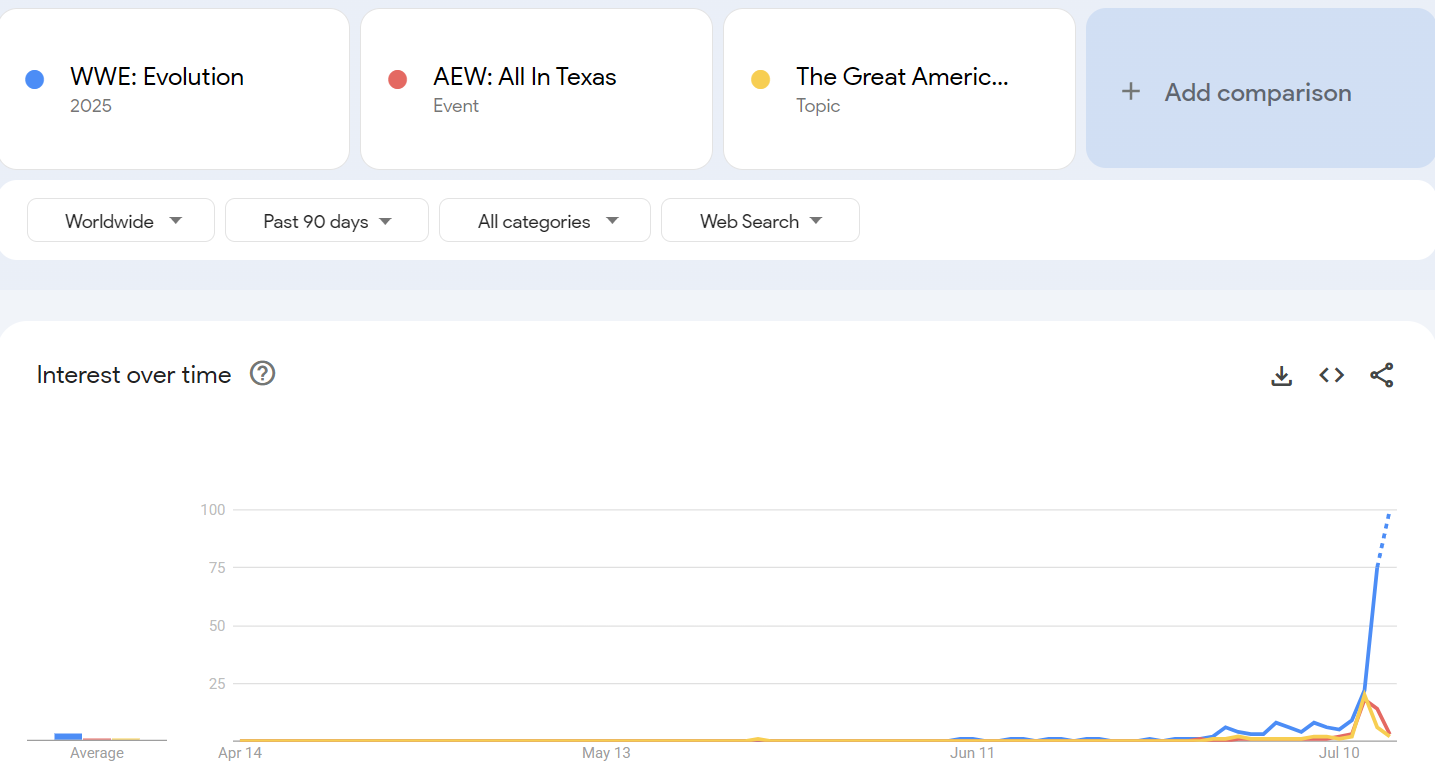This screenshot has height=776, width=1435.
Task: Edit the AEW: All In Texas term
Action: [524, 77]
